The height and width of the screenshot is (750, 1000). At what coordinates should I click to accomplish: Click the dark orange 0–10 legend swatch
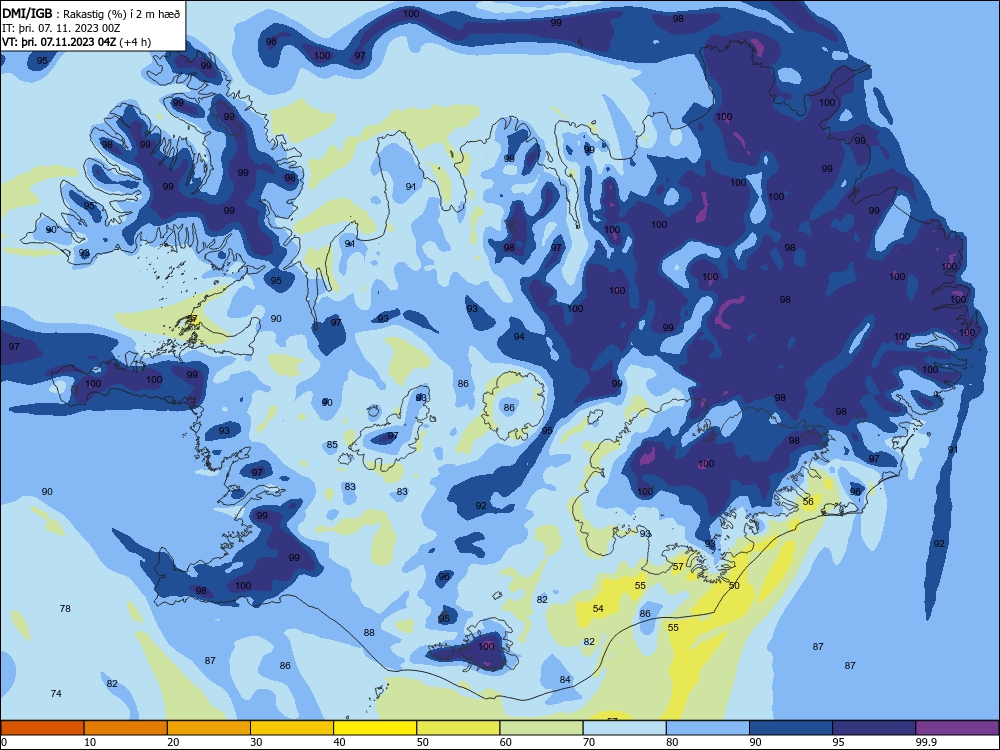click(x=42, y=728)
